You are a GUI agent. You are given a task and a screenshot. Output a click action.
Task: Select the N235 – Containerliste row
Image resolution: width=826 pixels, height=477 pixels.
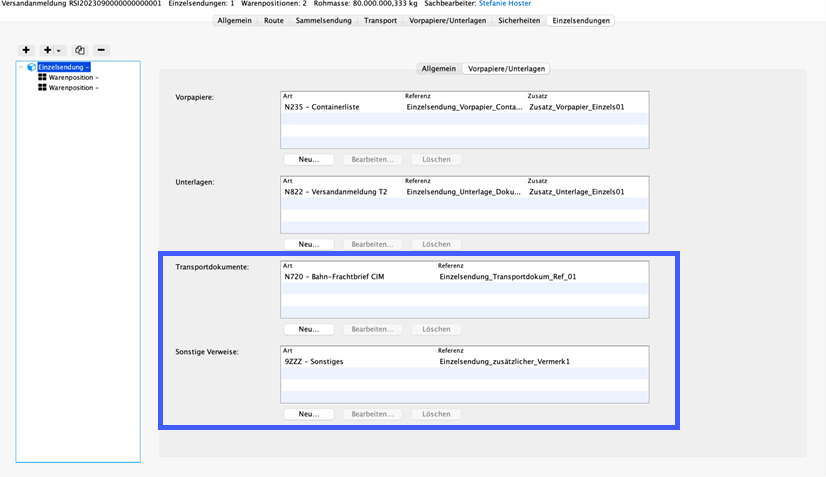pos(464,107)
